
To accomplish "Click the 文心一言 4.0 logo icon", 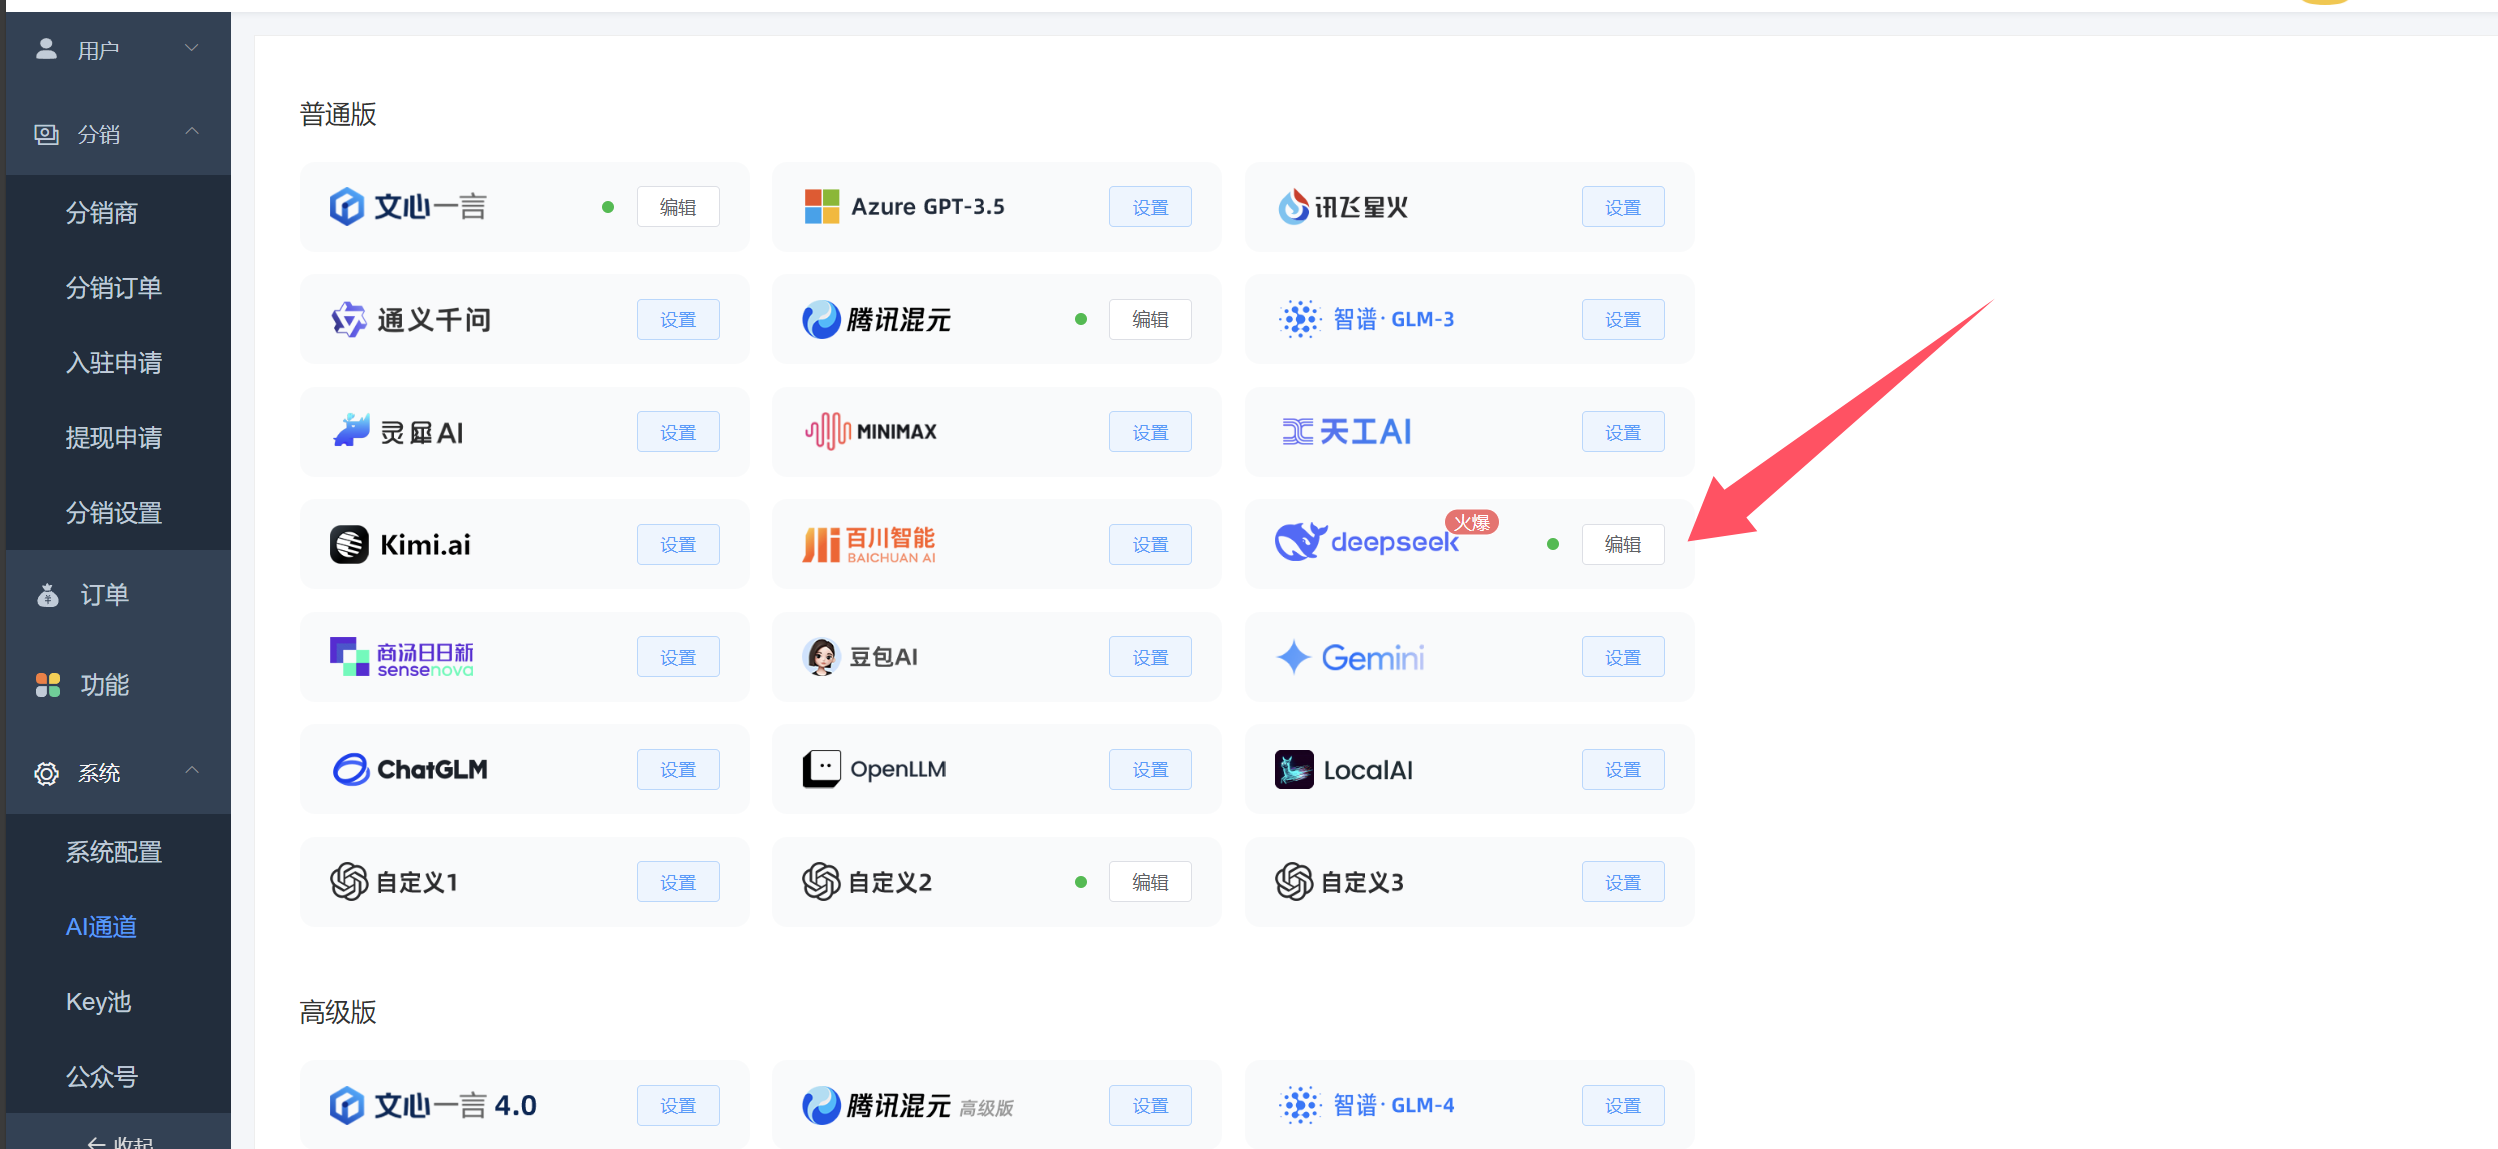I will (347, 1105).
